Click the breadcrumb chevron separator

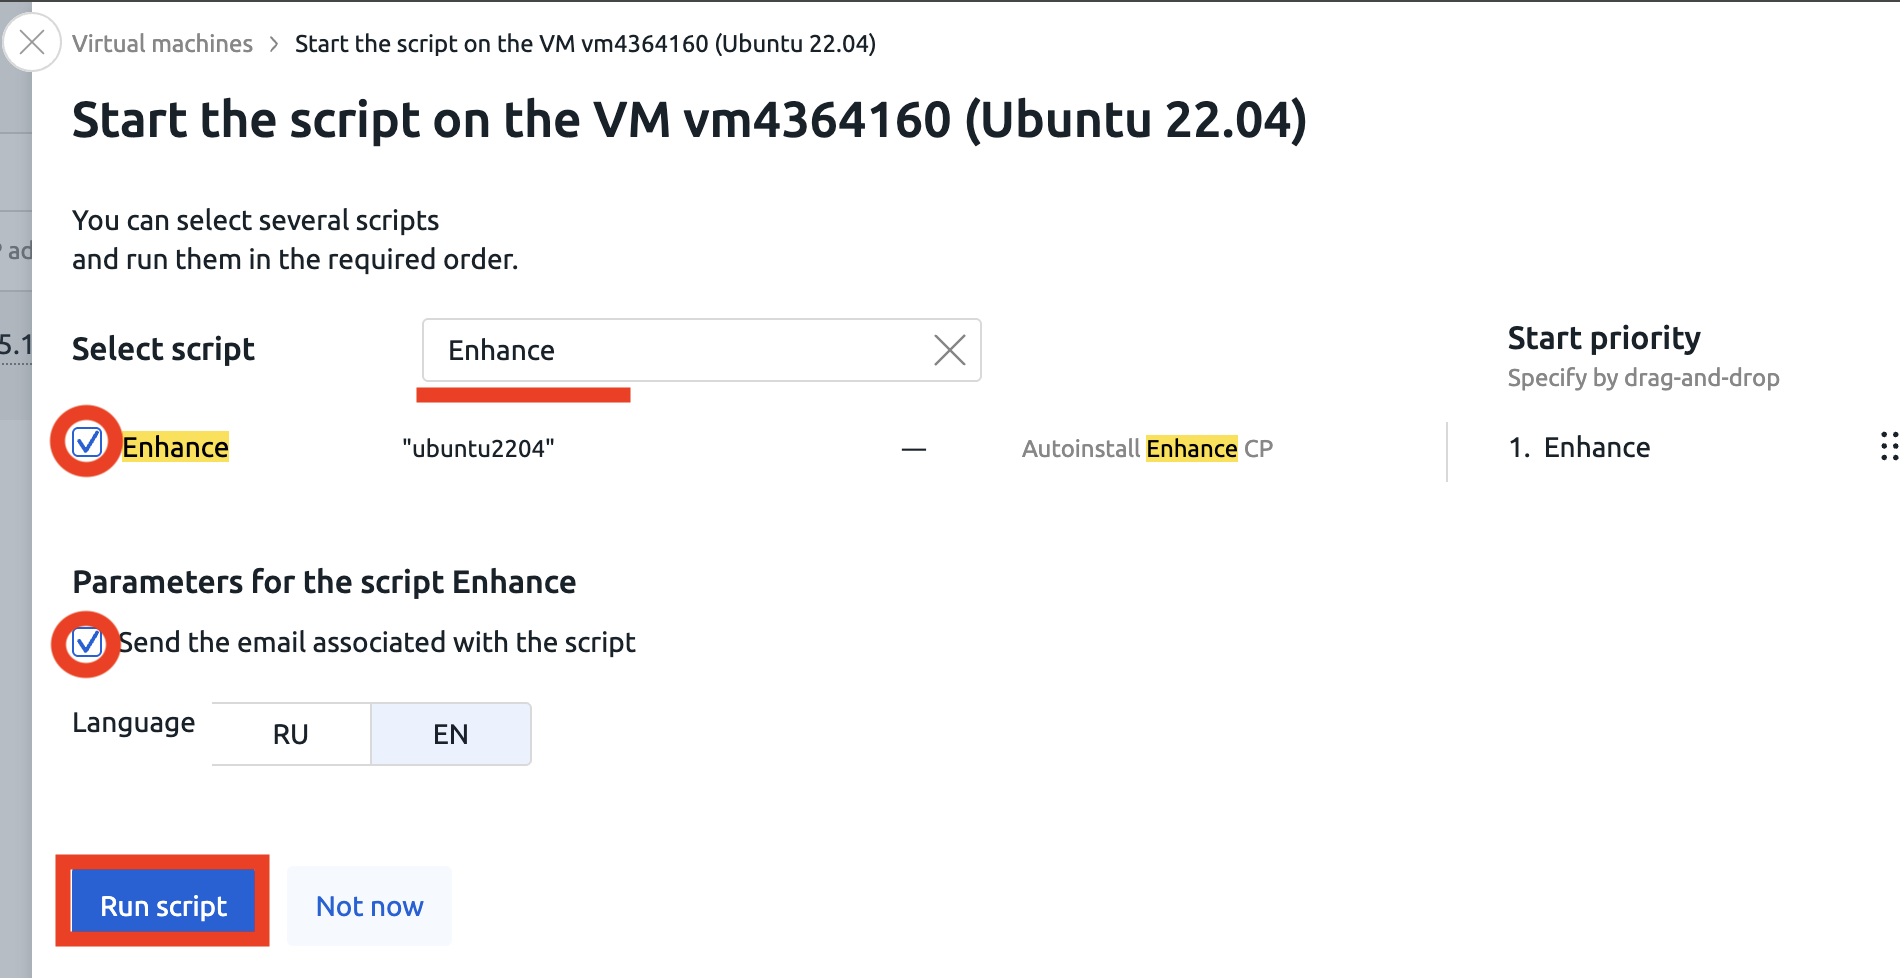click(273, 44)
